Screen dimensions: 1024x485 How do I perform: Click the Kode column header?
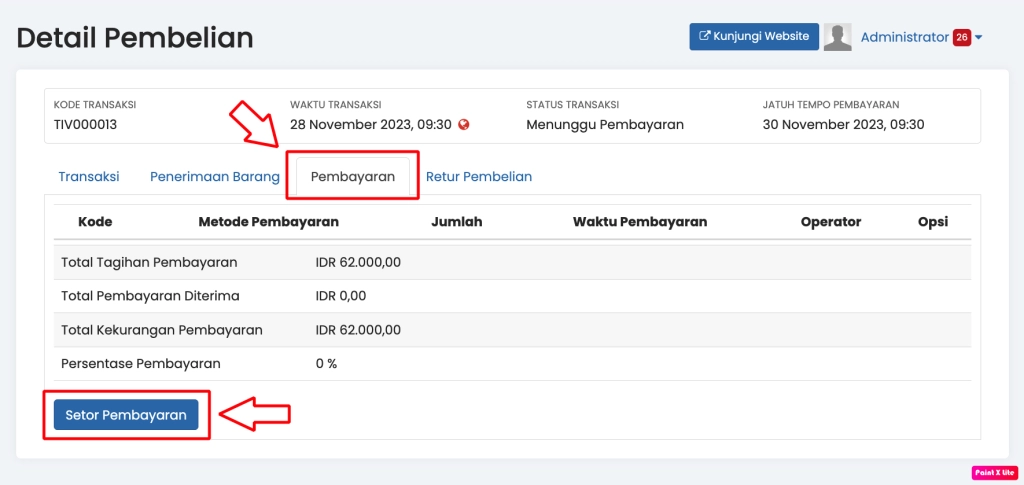point(95,222)
